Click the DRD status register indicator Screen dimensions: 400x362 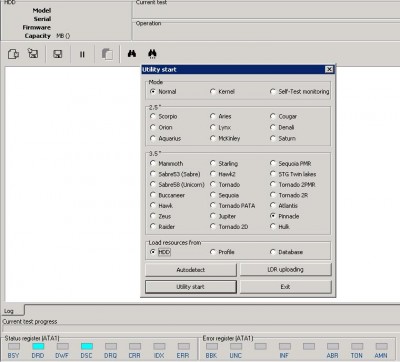pos(38,346)
